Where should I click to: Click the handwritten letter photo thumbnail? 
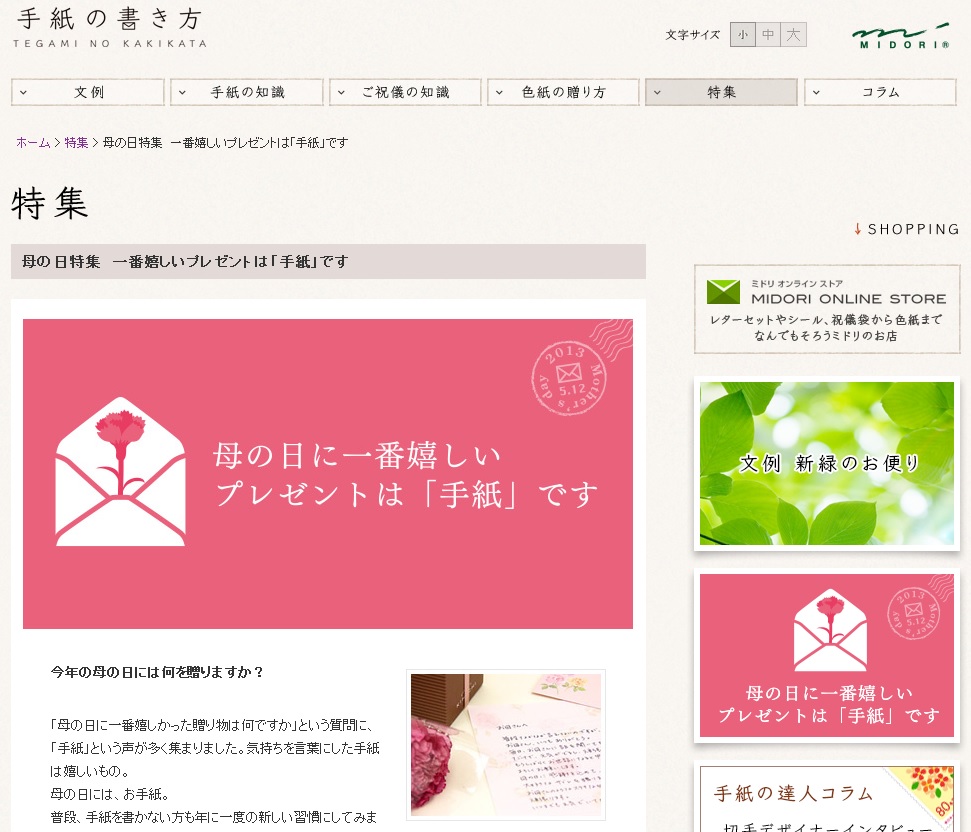click(506, 745)
